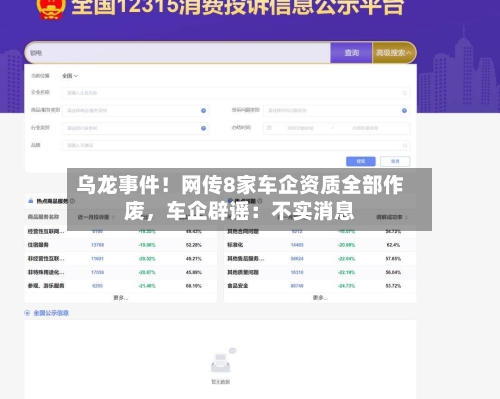Image resolution: width=500 pixels, height=399 pixels.
Task: Click the purple 查询 query button
Action: (x=351, y=53)
